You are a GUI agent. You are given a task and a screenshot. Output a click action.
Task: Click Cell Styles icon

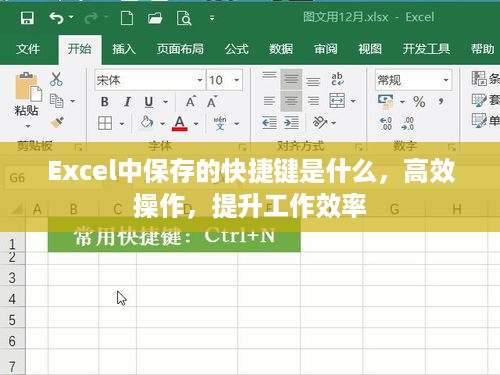(479, 121)
